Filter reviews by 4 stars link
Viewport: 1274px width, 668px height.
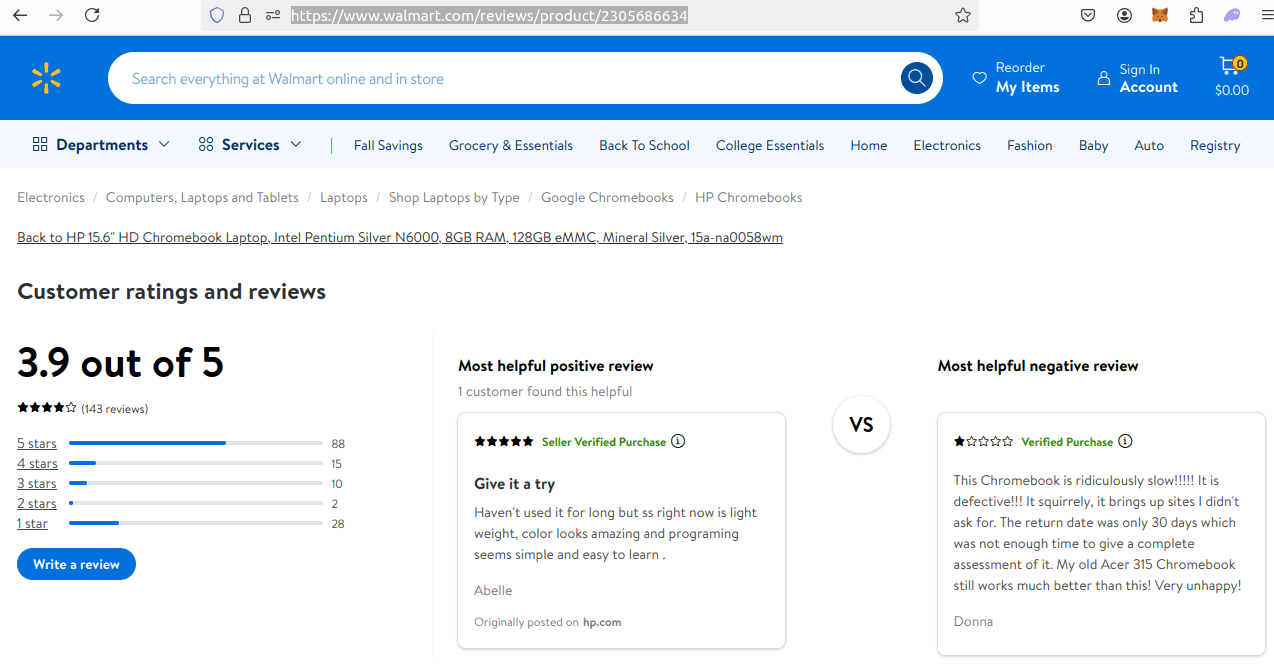[x=37, y=463]
